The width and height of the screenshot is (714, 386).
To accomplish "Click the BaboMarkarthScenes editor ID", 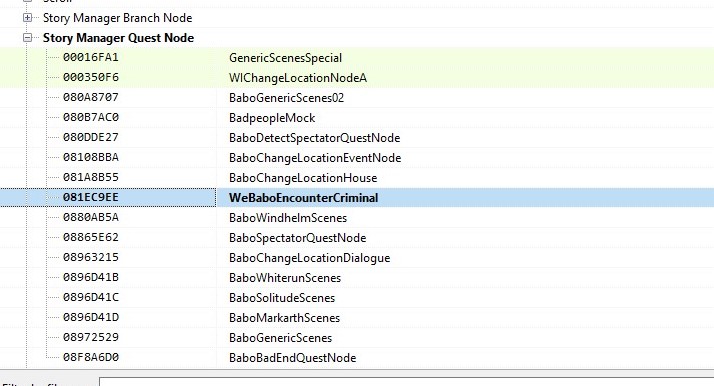I will point(285,318).
